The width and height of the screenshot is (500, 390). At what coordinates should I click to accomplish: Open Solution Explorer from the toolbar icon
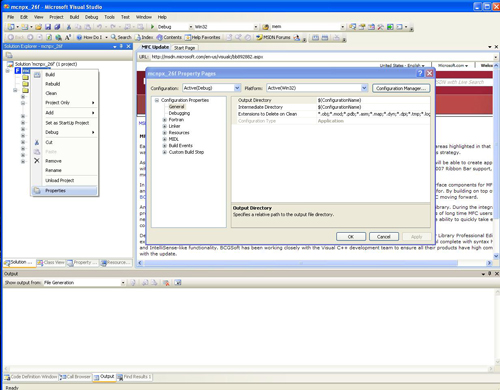352,27
